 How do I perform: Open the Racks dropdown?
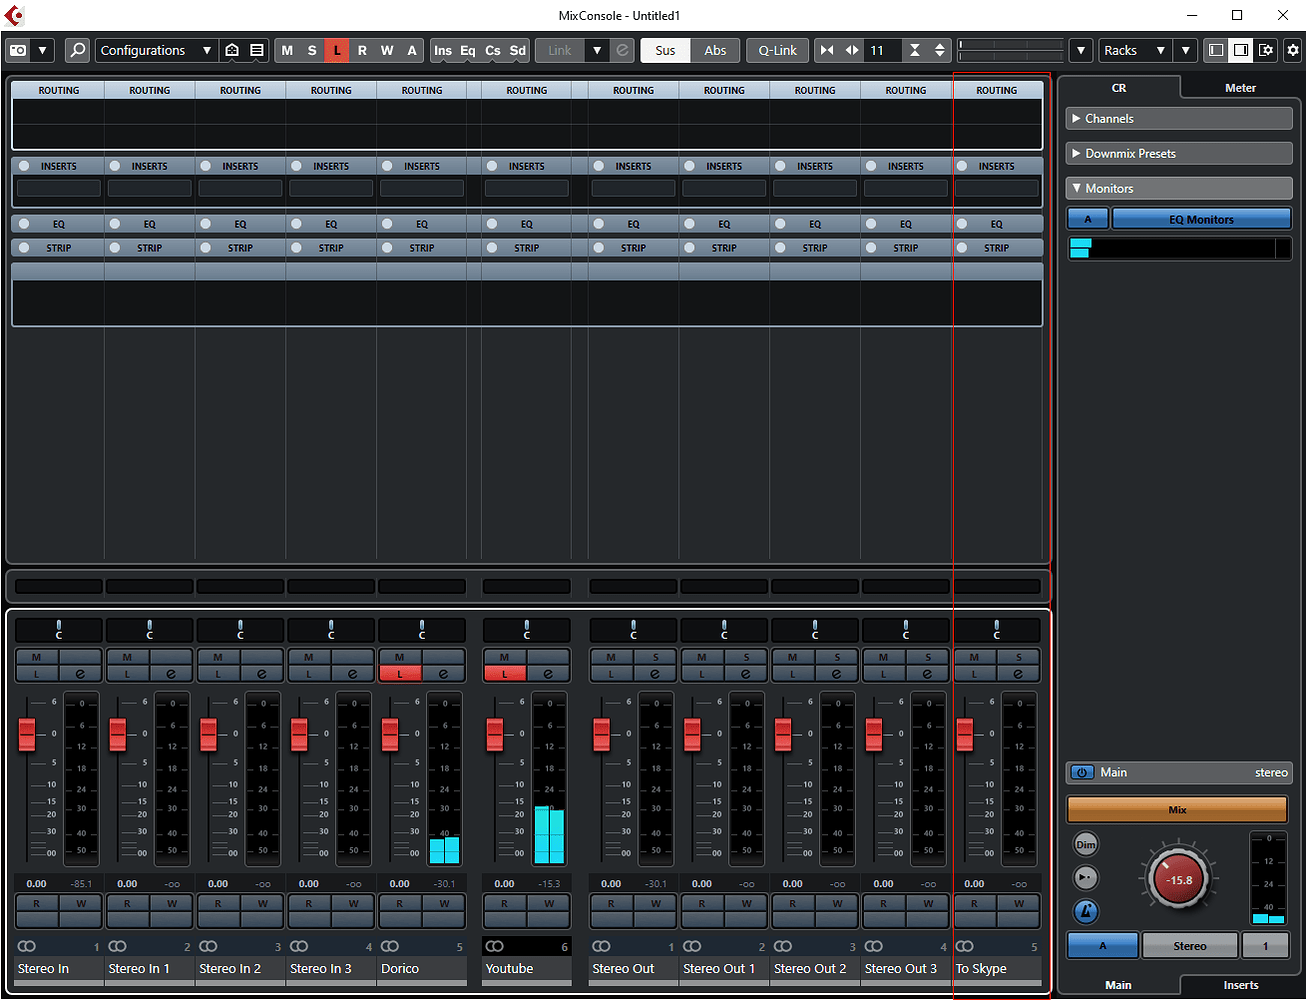coord(1134,50)
